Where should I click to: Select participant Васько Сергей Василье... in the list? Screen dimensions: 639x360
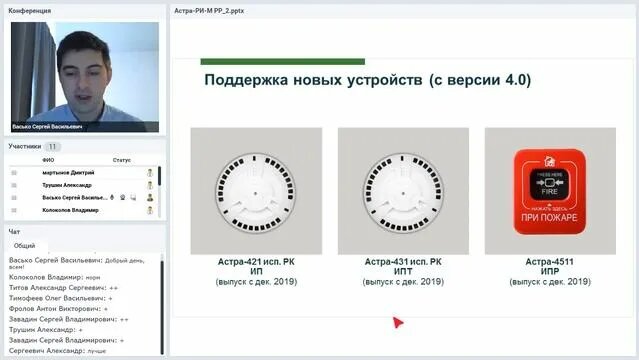(75, 198)
